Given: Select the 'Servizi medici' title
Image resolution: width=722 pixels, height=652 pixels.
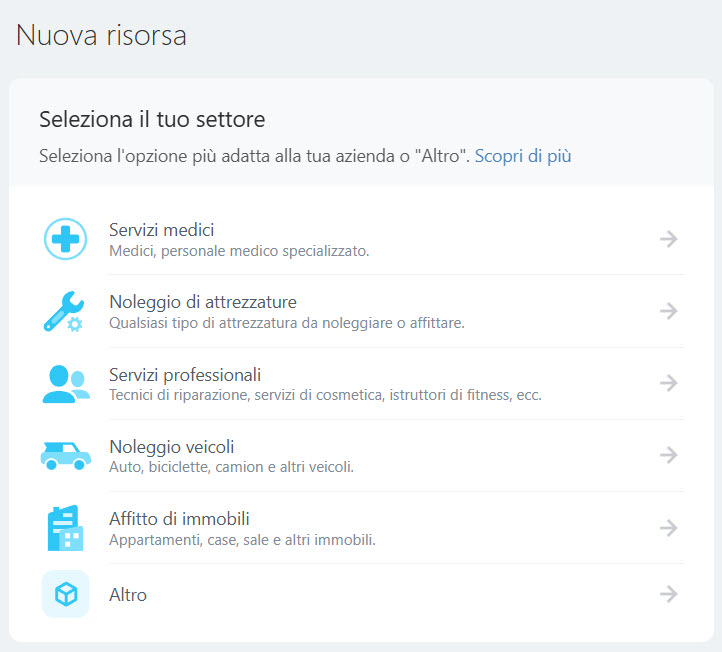Looking at the screenshot, I should tap(161, 230).
